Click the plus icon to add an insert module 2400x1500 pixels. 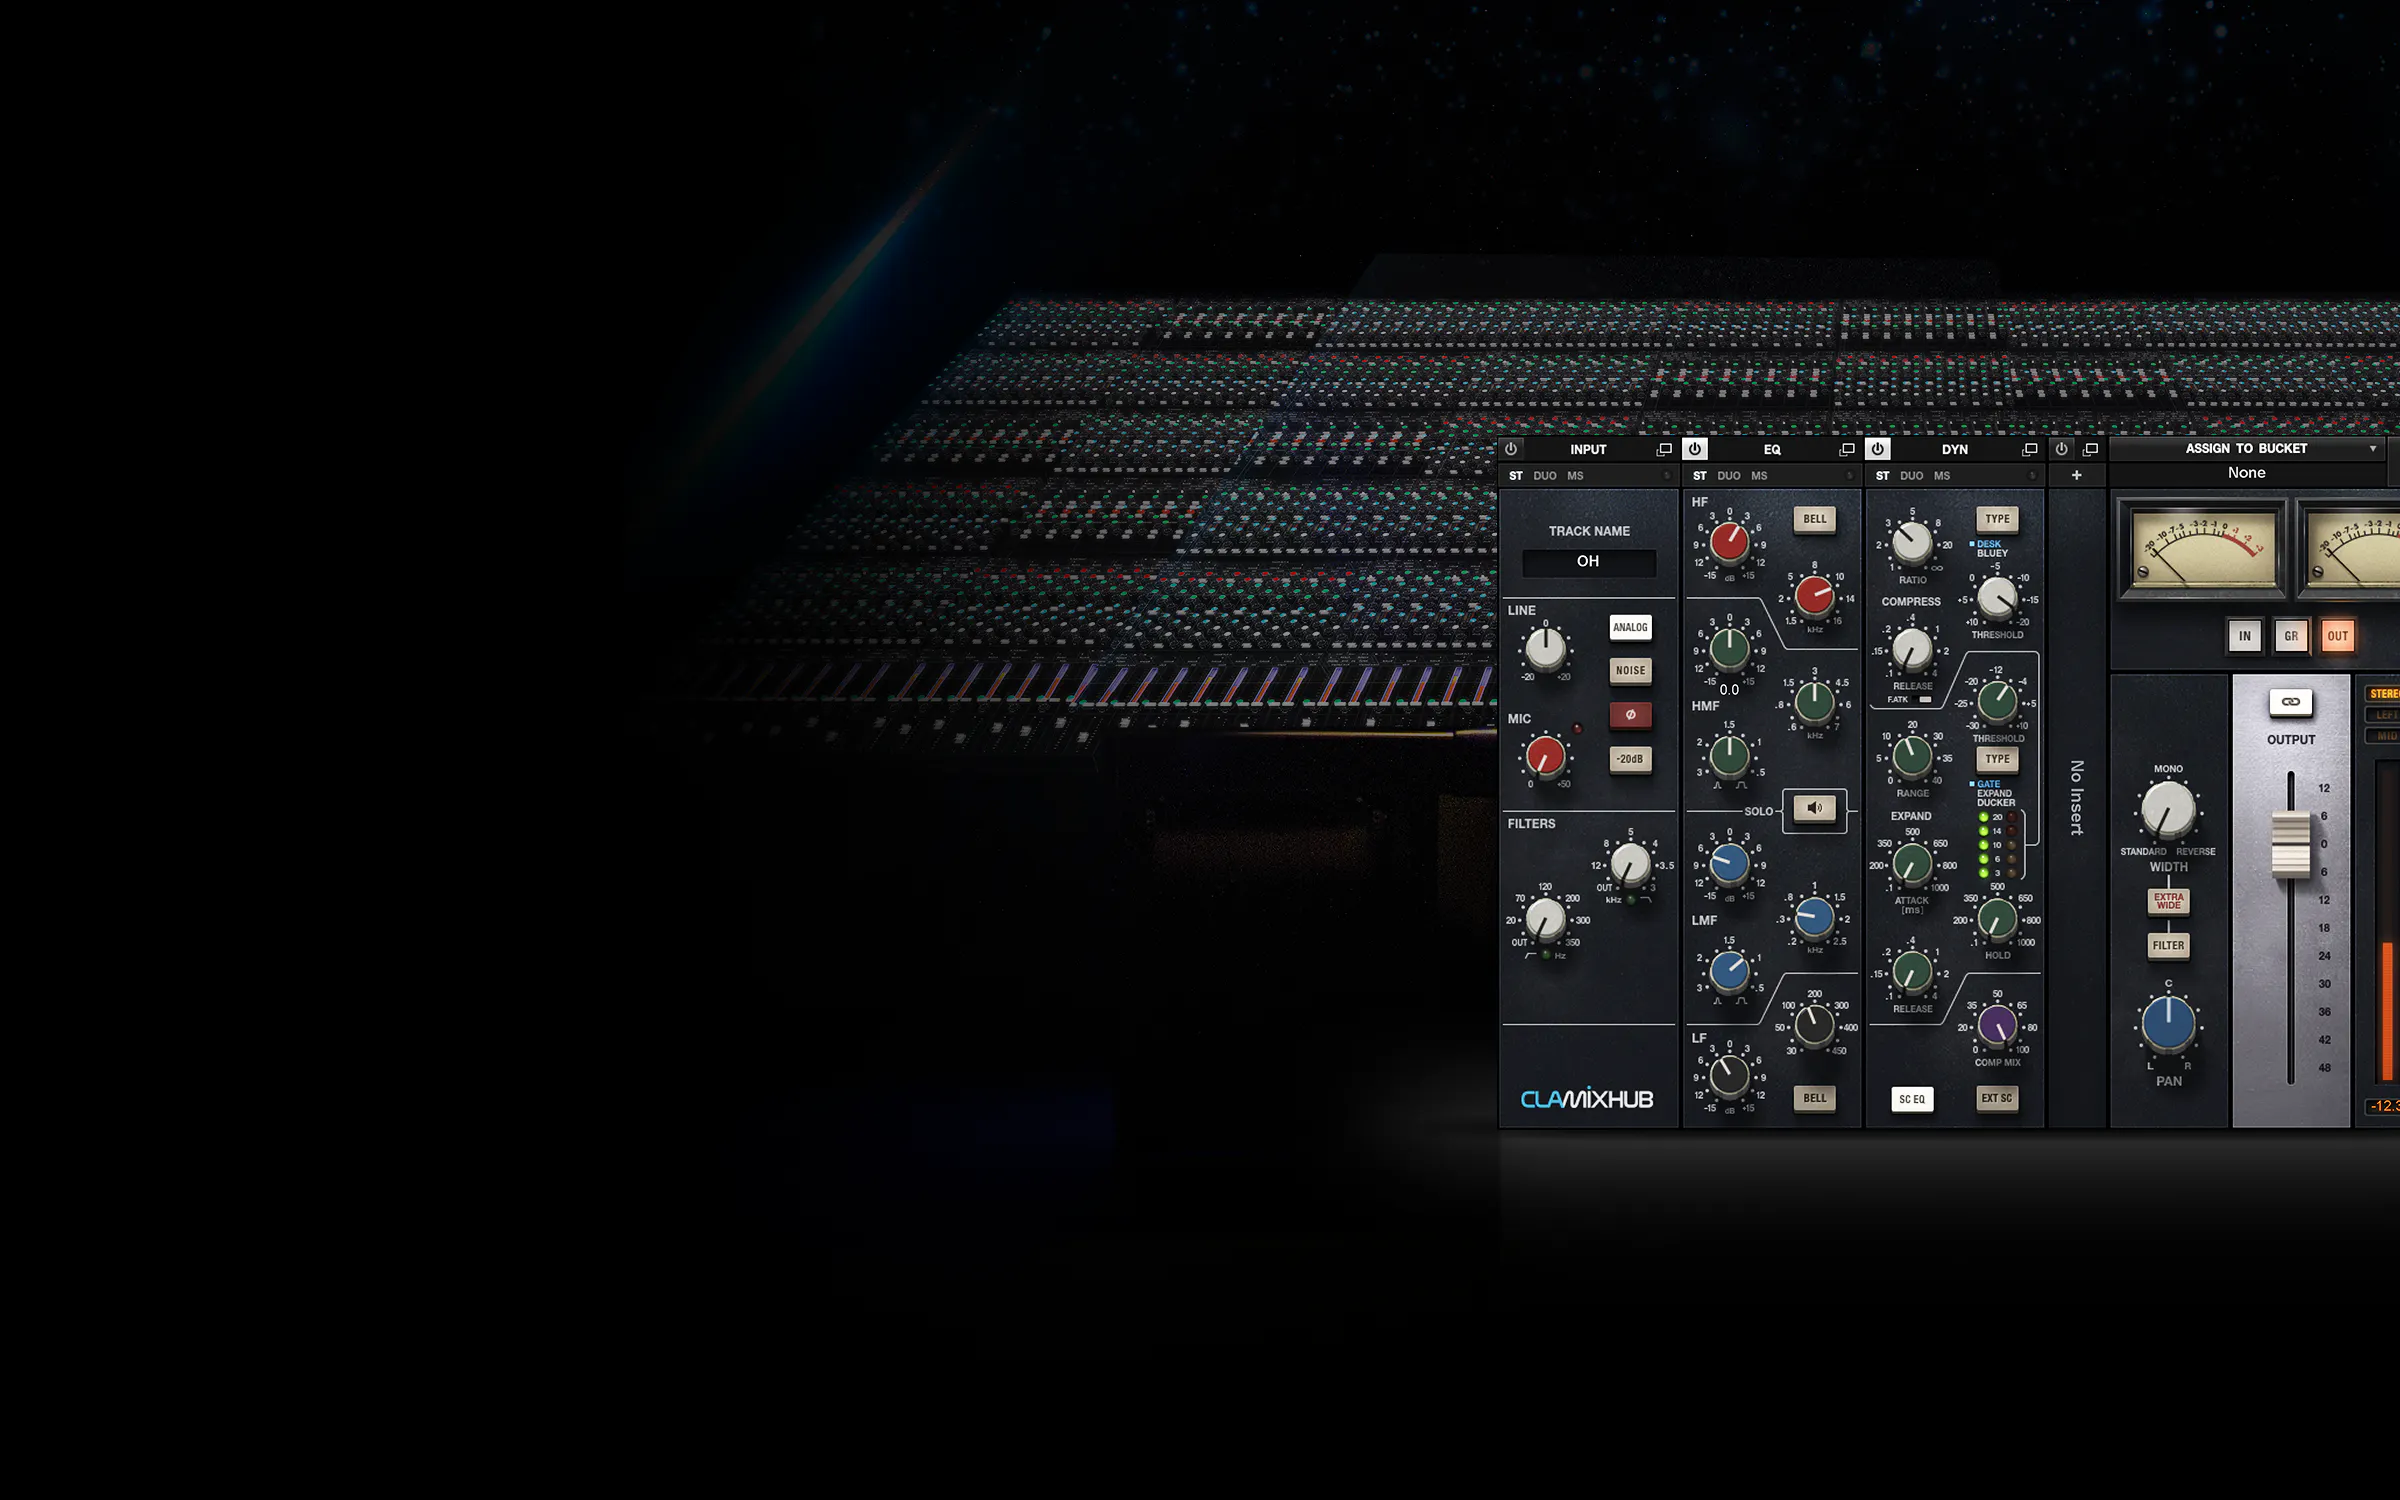click(x=2078, y=476)
